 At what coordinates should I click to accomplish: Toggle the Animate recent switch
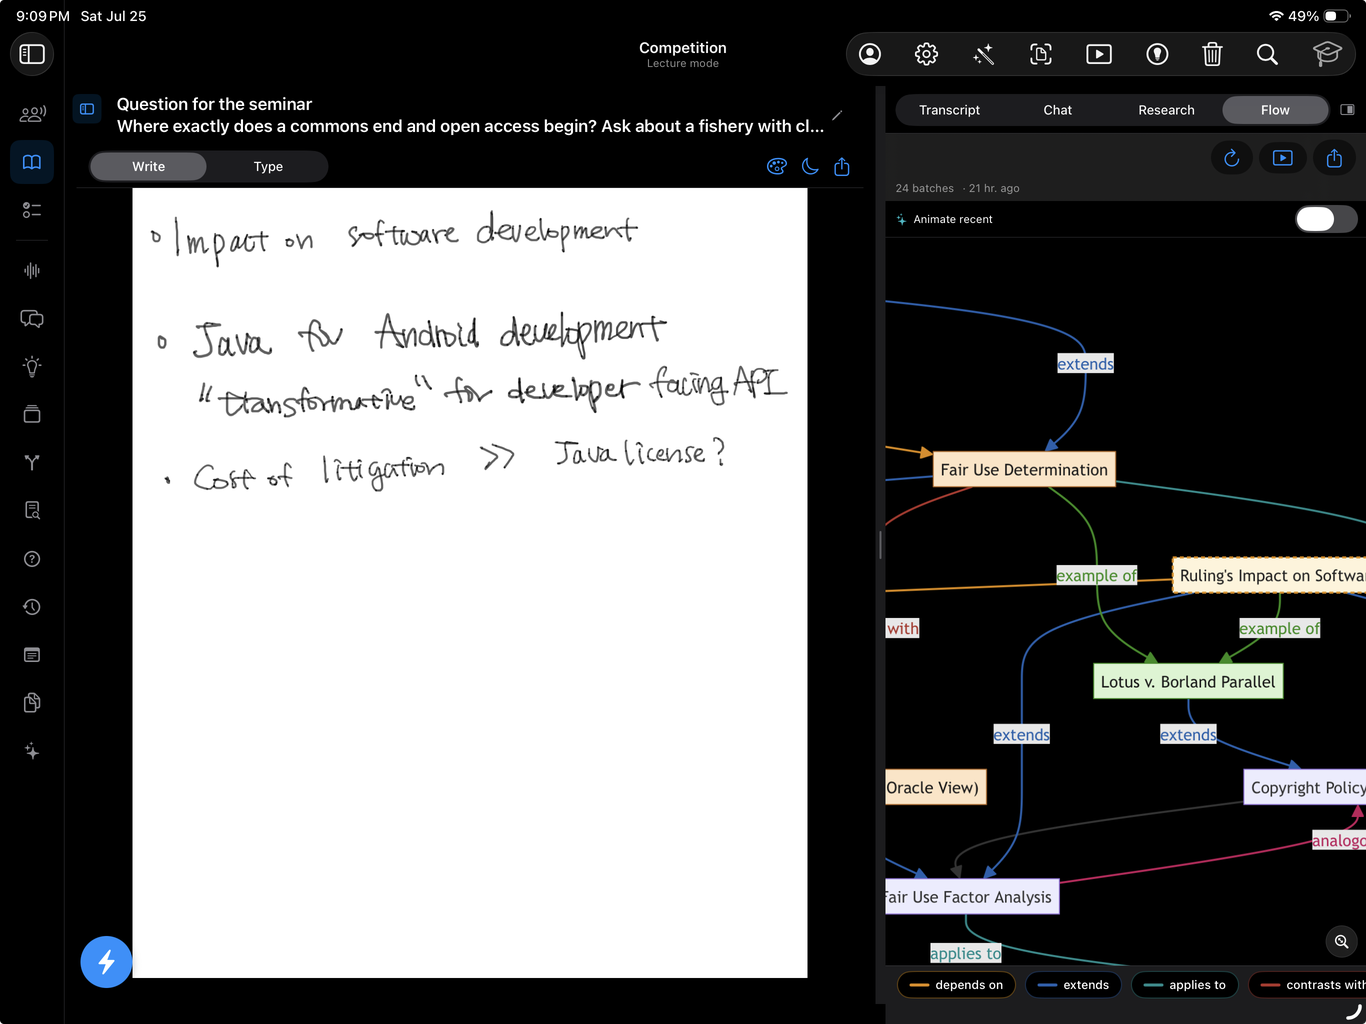1326,219
